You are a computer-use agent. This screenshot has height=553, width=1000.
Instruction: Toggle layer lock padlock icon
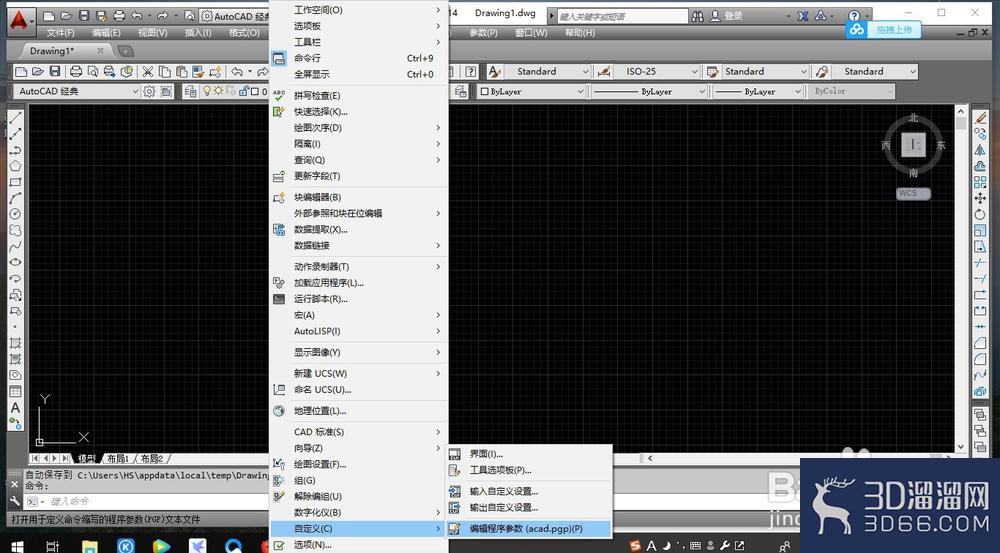click(x=244, y=91)
